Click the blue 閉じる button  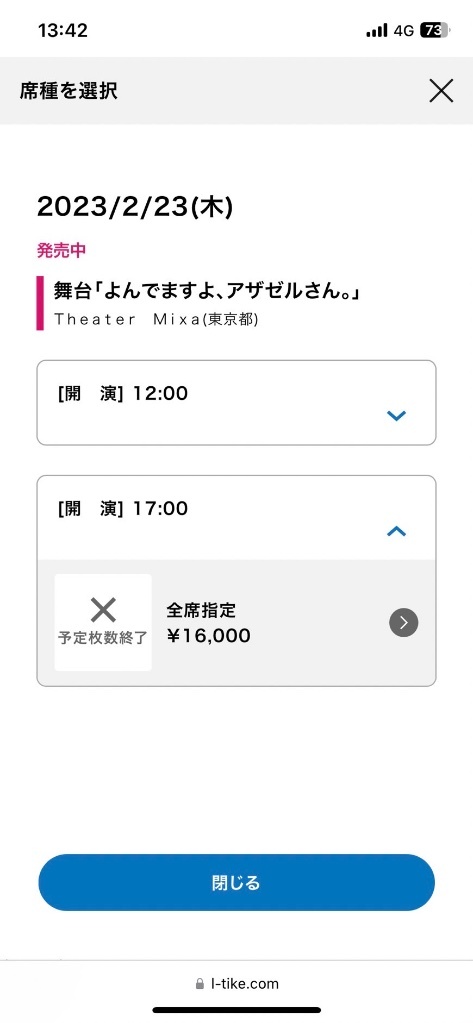[x=236, y=883]
